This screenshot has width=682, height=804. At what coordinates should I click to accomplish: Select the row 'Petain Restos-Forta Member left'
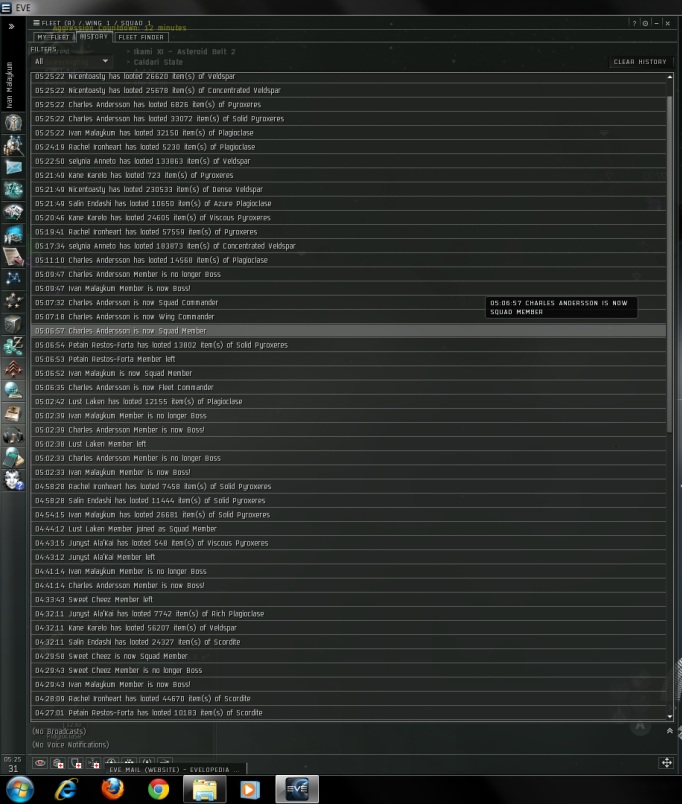click(x=348, y=359)
